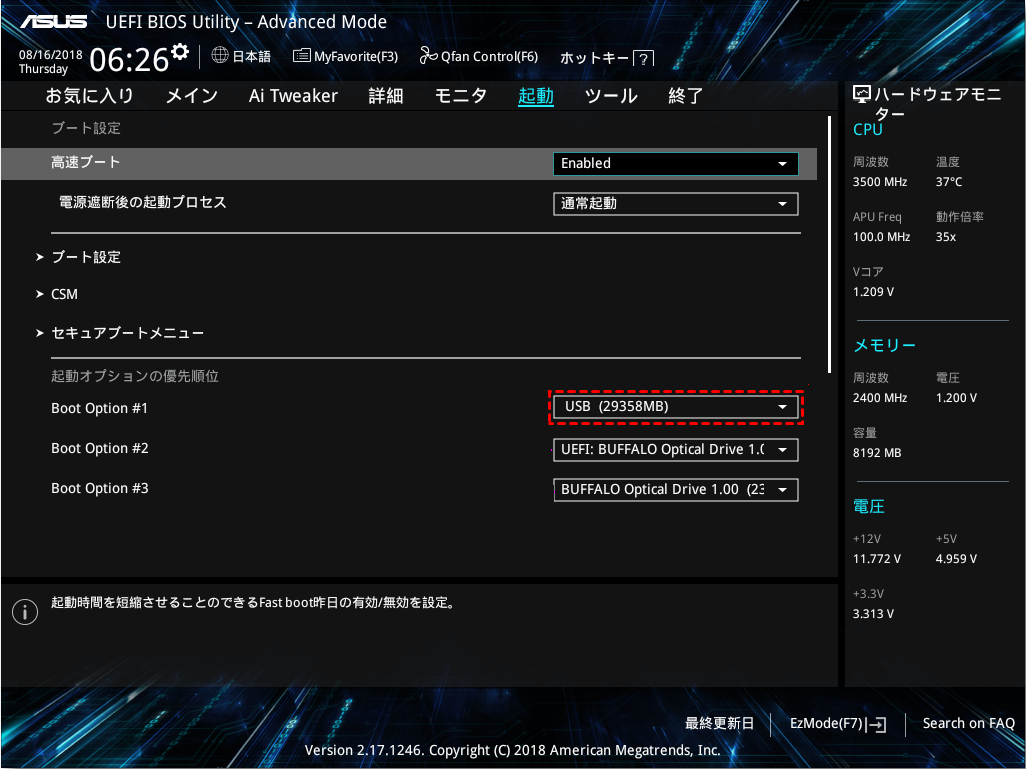Click the info icon beside help text
The image size is (1026, 769).
pyautogui.click(x=25, y=612)
